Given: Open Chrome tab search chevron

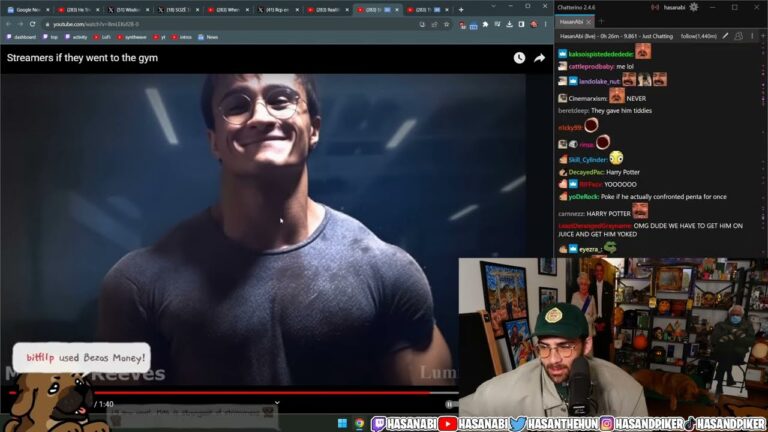Looking at the screenshot, I should (493, 6).
